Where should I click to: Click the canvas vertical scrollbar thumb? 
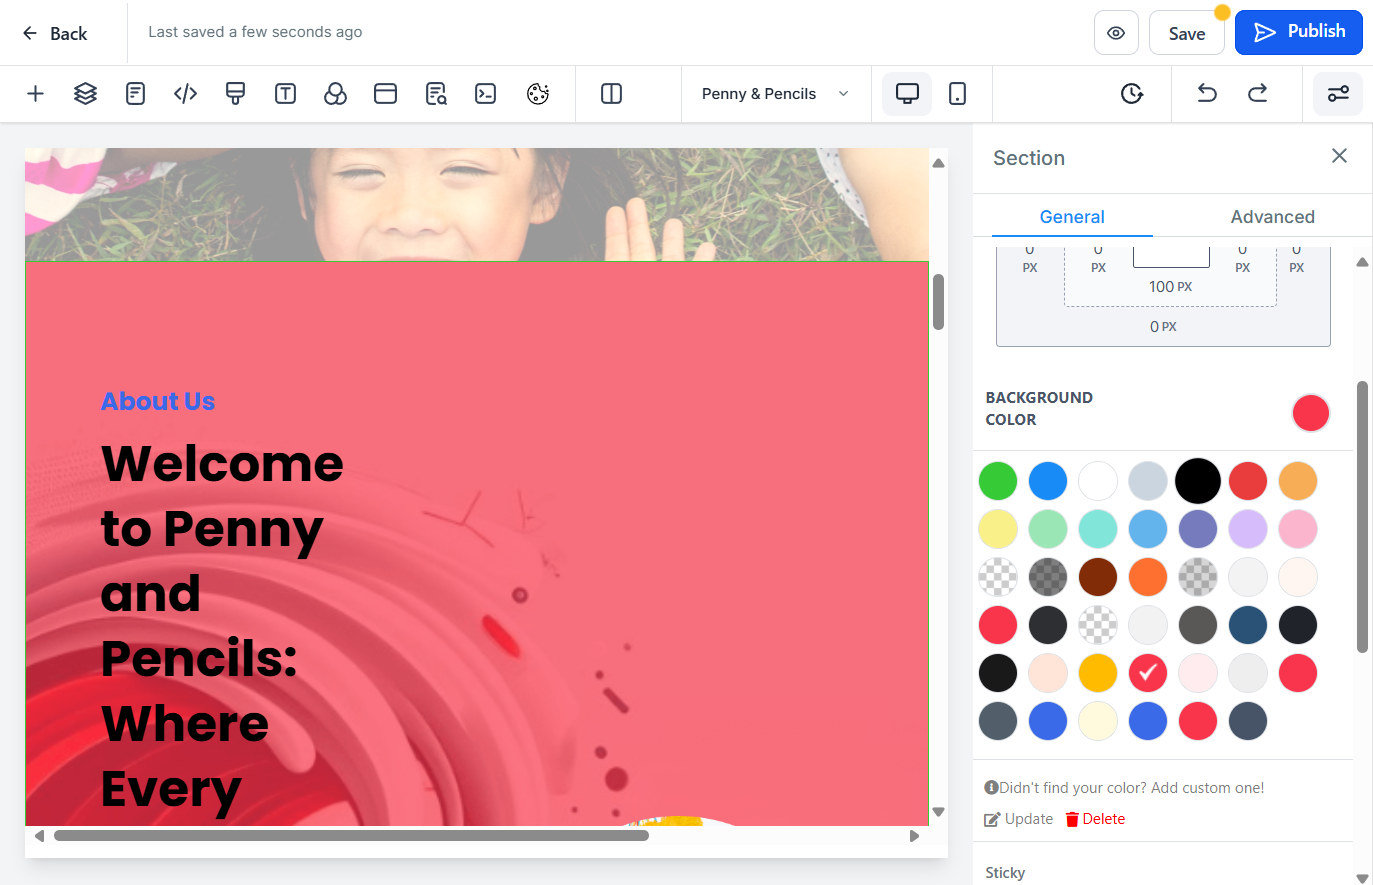tap(938, 301)
